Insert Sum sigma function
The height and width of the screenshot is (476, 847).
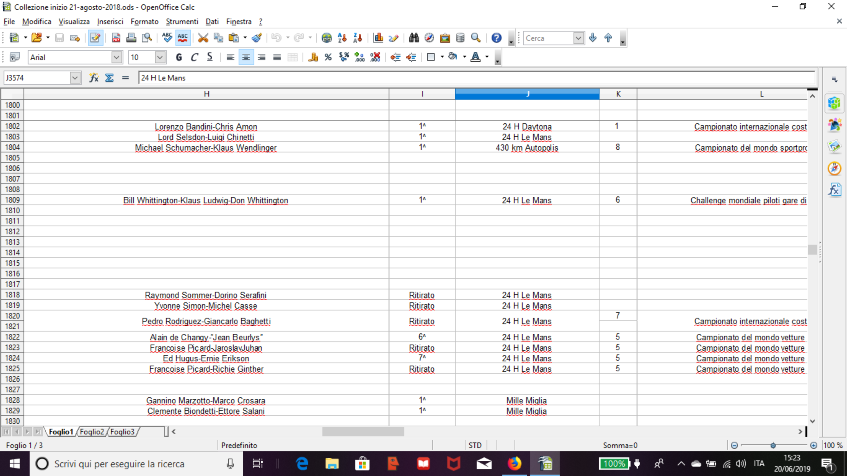109,78
